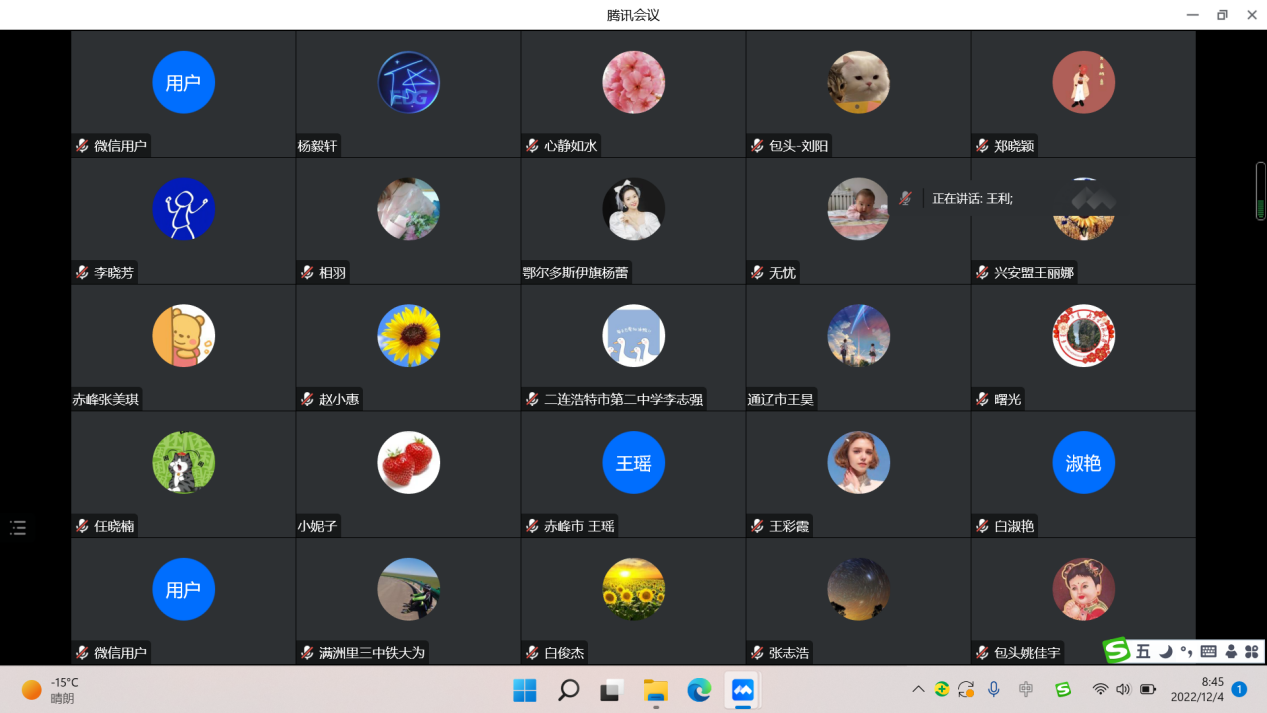Viewport: 1267px width, 713px height.
Task: Select 杨毅轩 participant tile
Action: pos(408,94)
